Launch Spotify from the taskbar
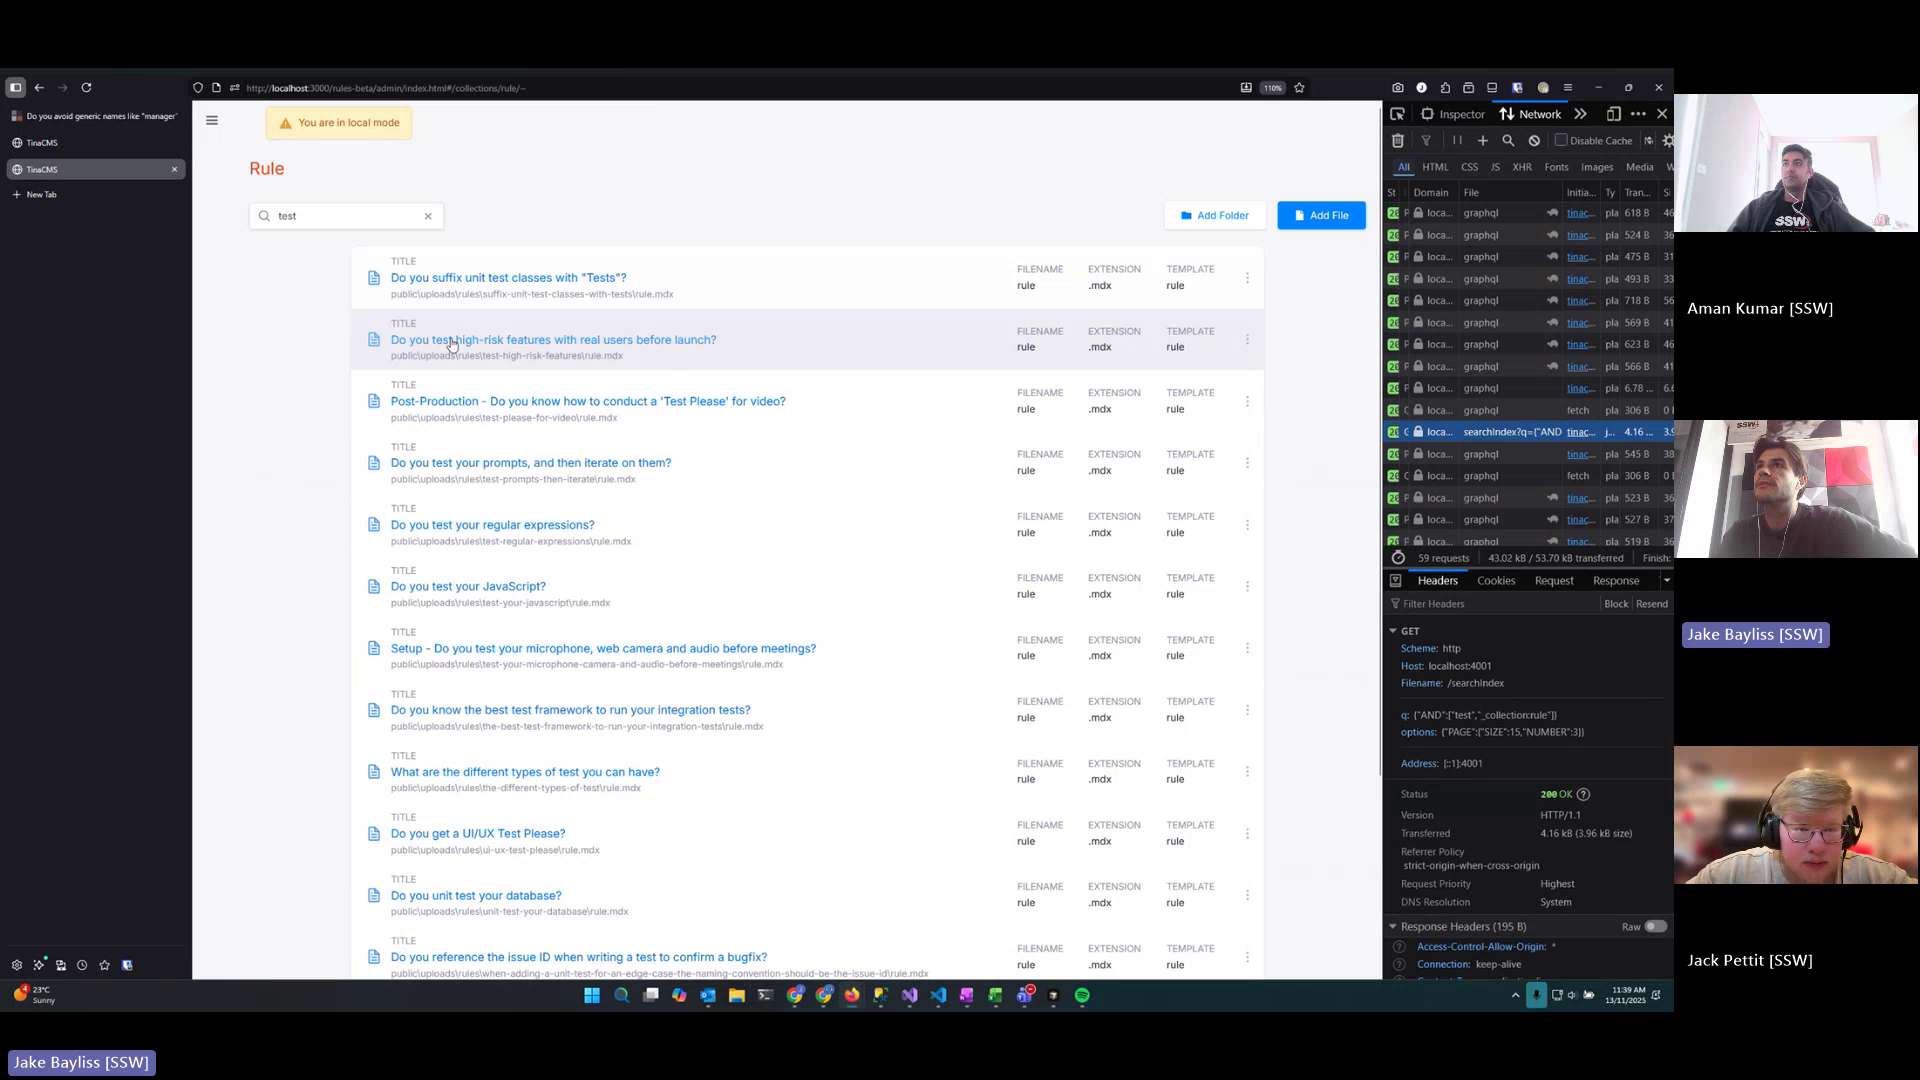1920x1080 pixels. (1081, 995)
